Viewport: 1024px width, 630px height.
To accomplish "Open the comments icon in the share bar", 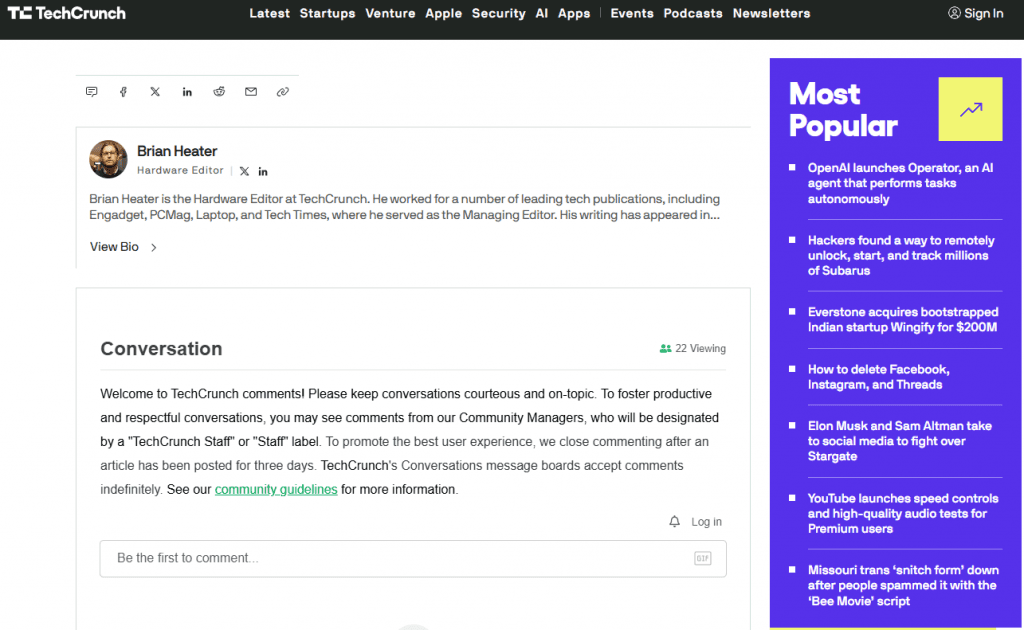I will (91, 91).
